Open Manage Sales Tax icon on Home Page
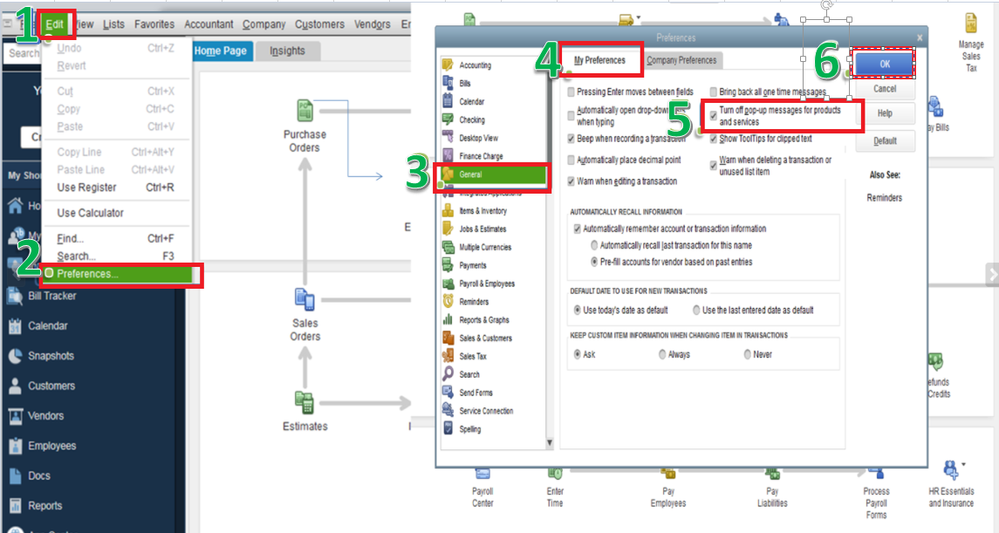999x533 pixels. tap(970, 24)
